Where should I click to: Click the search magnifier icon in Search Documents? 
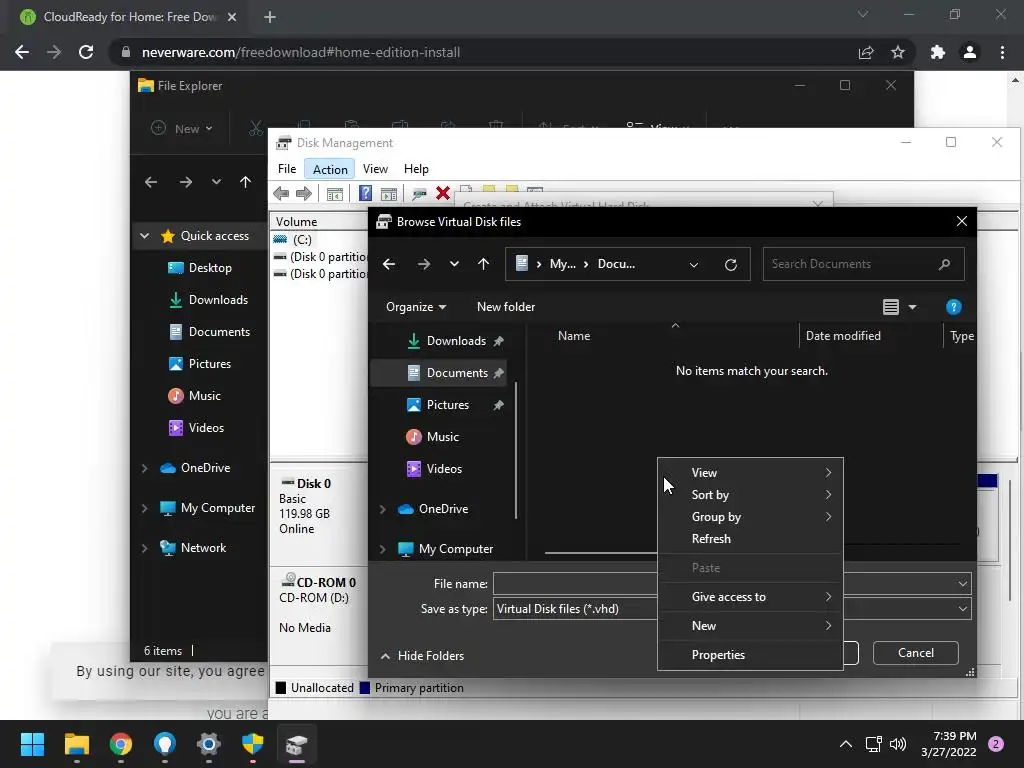pos(944,264)
